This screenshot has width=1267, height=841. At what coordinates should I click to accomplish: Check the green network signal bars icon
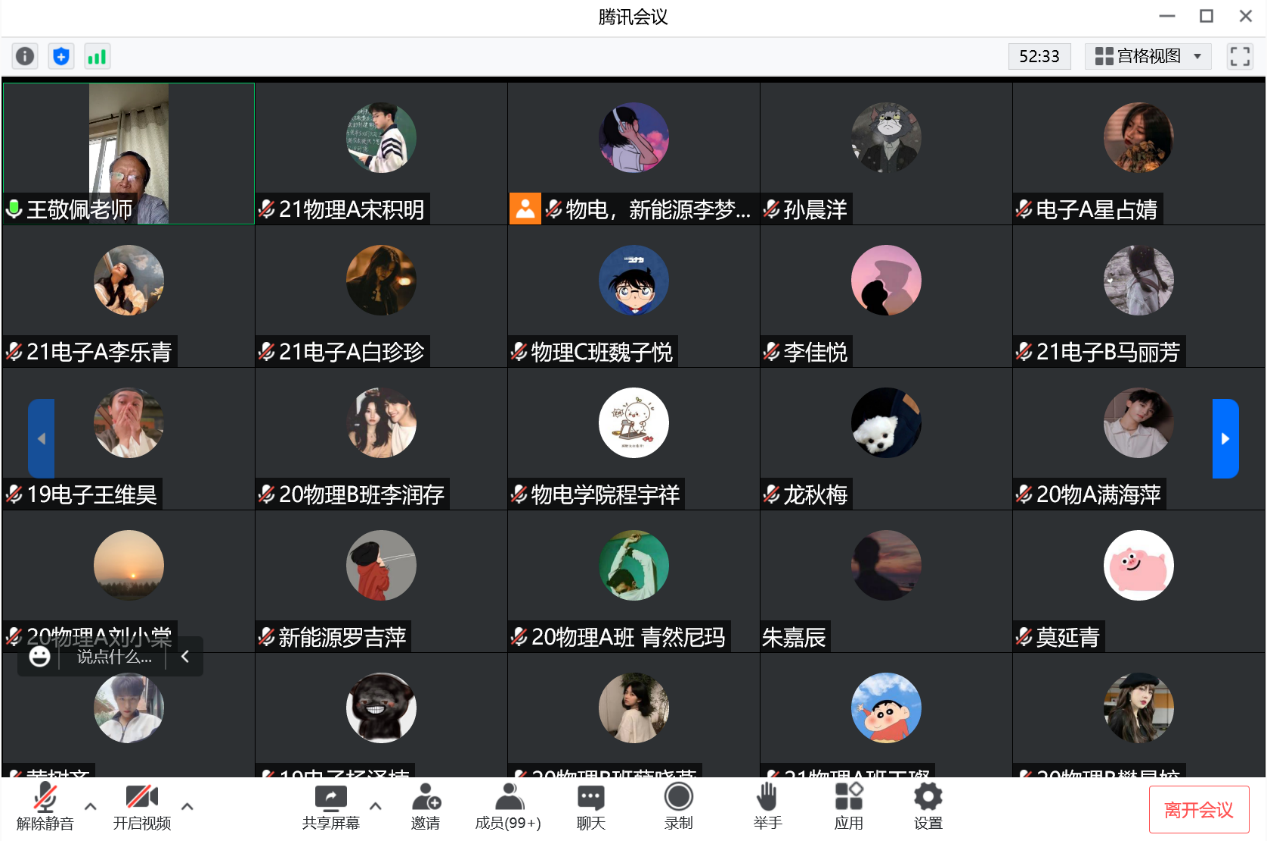97,56
